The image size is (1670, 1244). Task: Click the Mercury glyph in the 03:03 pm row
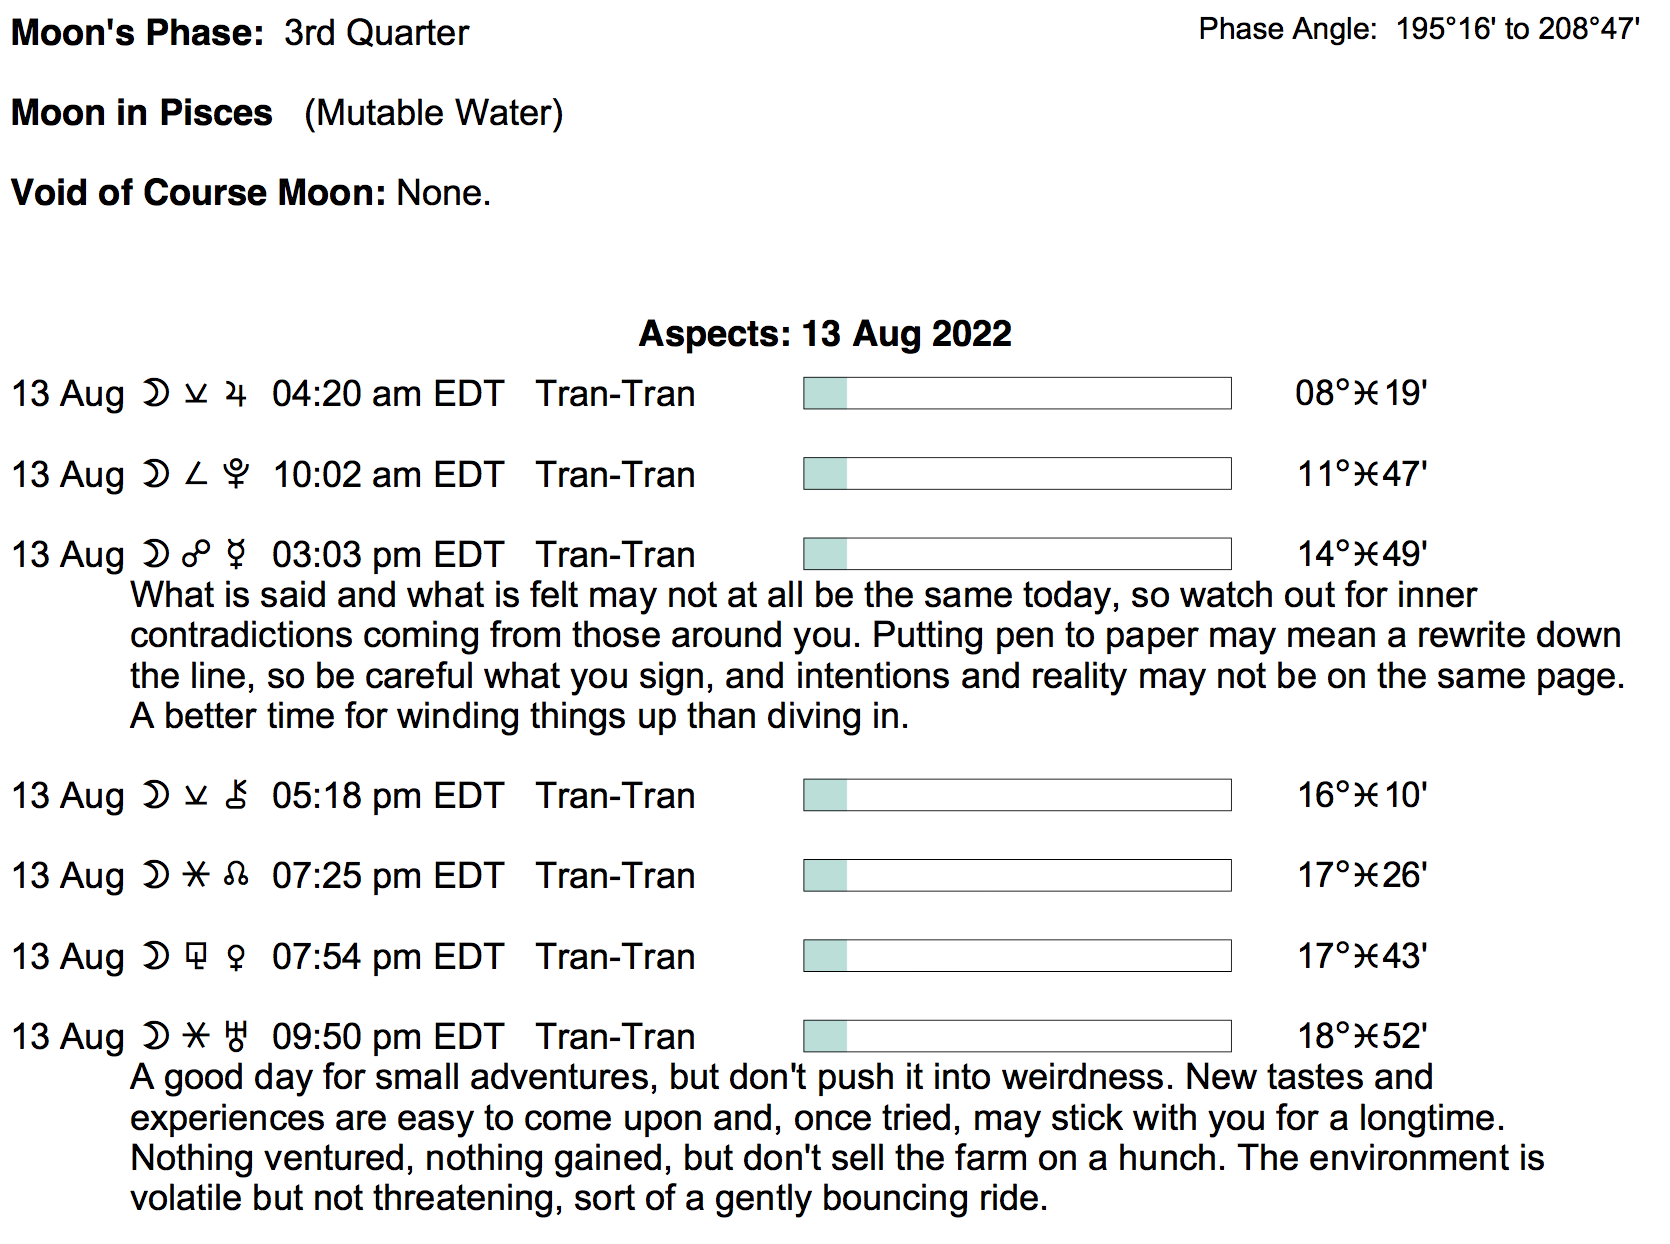[236, 555]
